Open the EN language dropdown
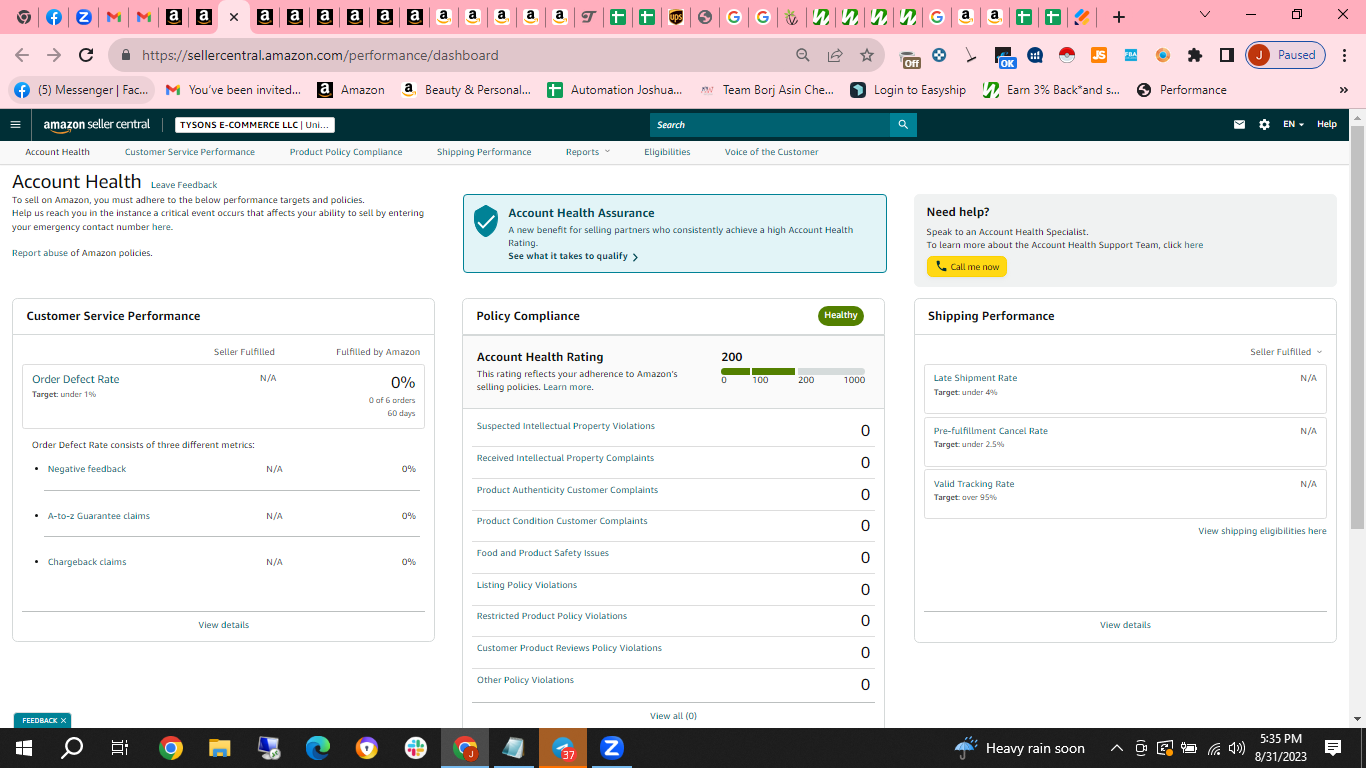1366x768 pixels. pos(1293,125)
